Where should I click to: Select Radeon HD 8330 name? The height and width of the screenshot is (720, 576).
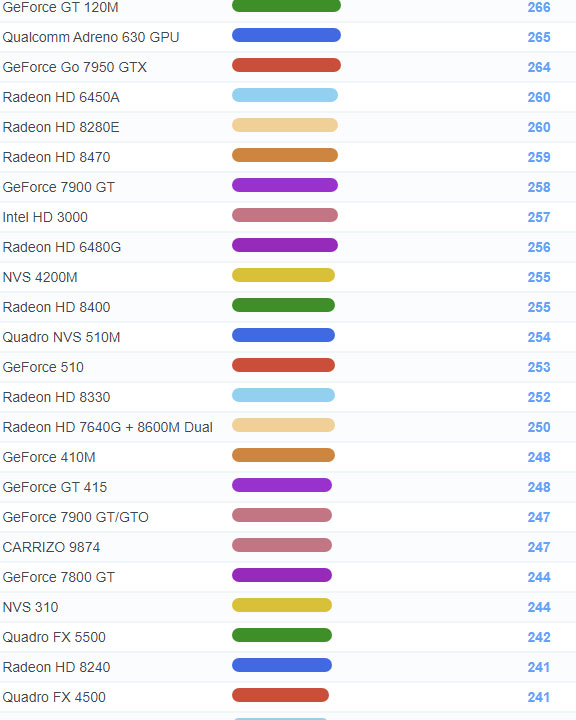[56, 397]
